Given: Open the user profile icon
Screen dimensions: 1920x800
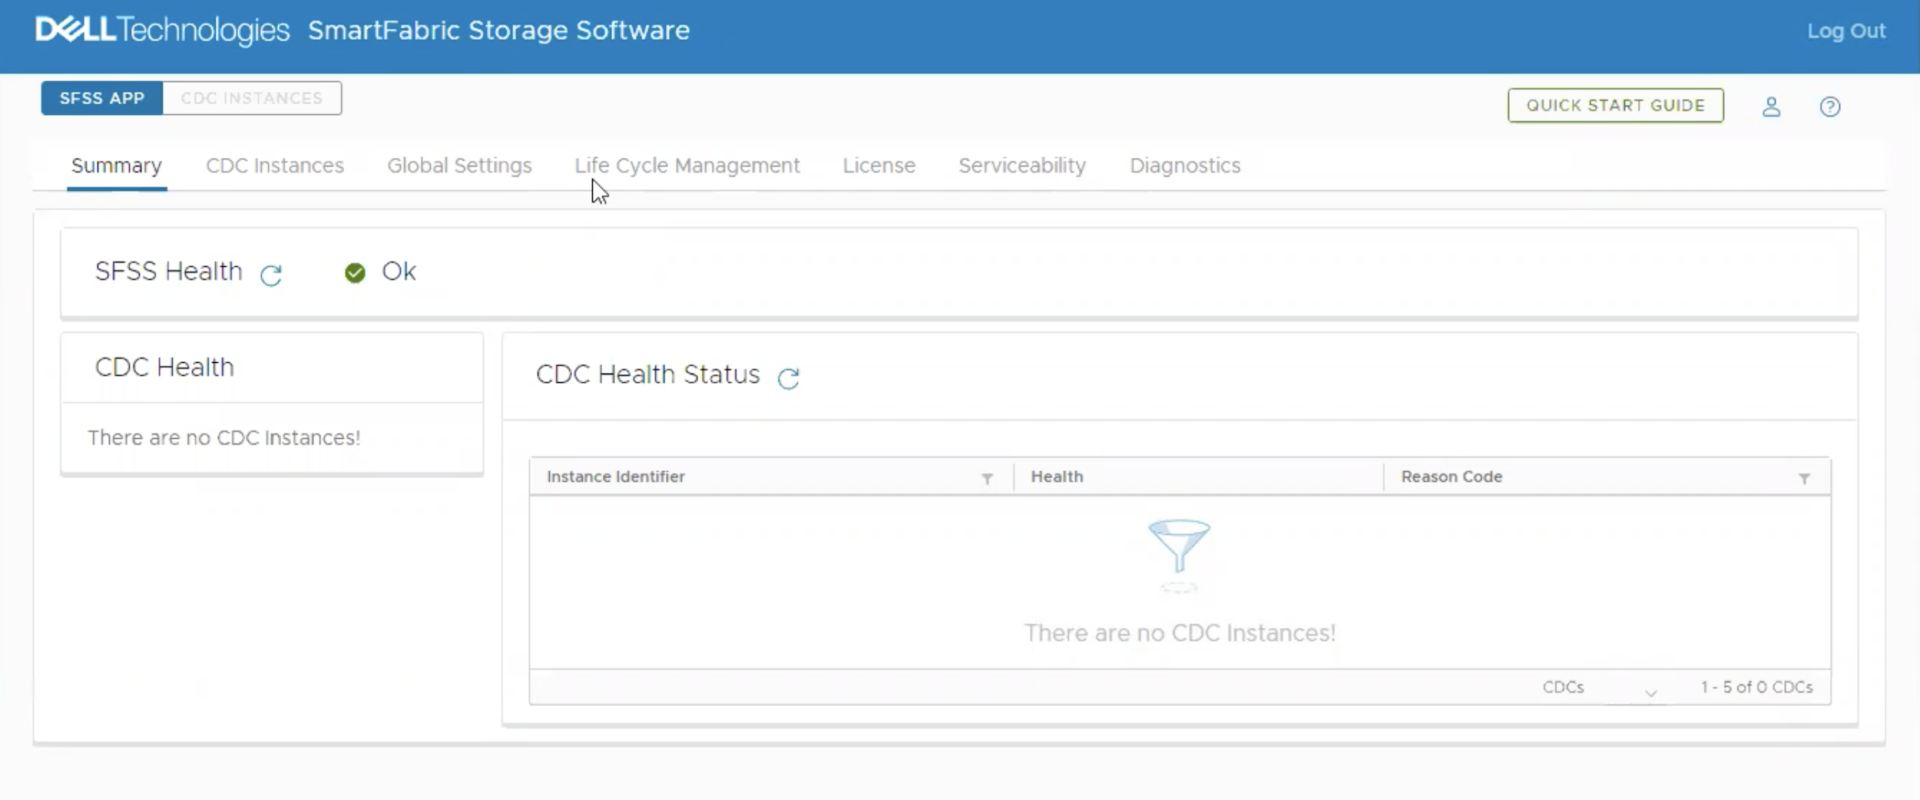Looking at the screenshot, I should point(1771,107).
